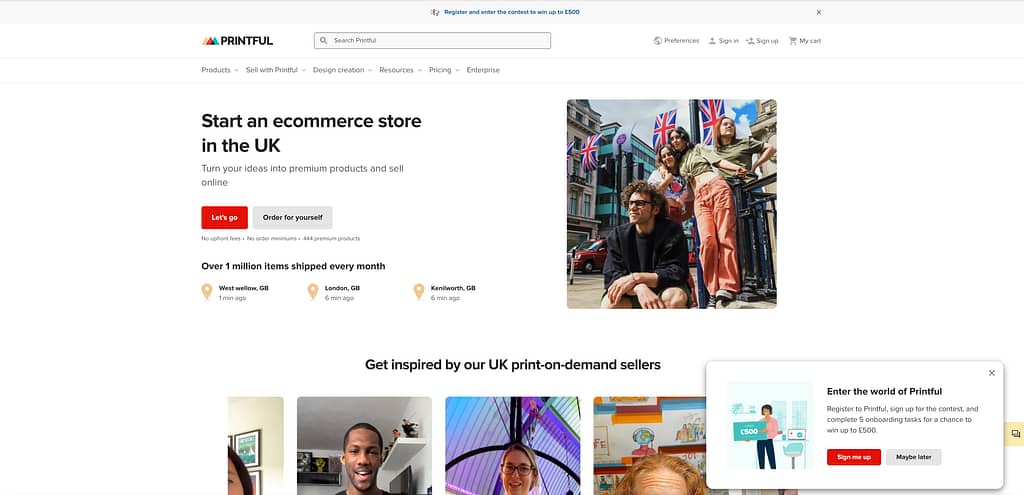Viewport: 1024px width, 495px height.
Task: Click the No order minimums text
Action: tap(272, 238)
